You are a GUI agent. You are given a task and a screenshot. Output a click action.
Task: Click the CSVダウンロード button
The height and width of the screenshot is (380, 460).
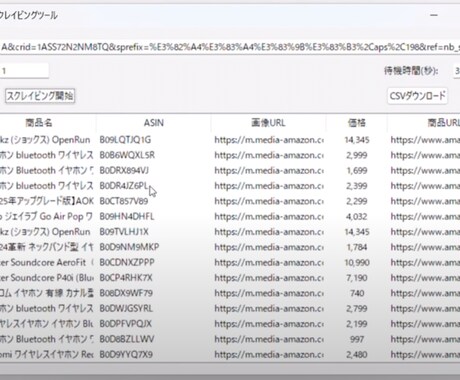pyautogui.click(x=417, y=96)
